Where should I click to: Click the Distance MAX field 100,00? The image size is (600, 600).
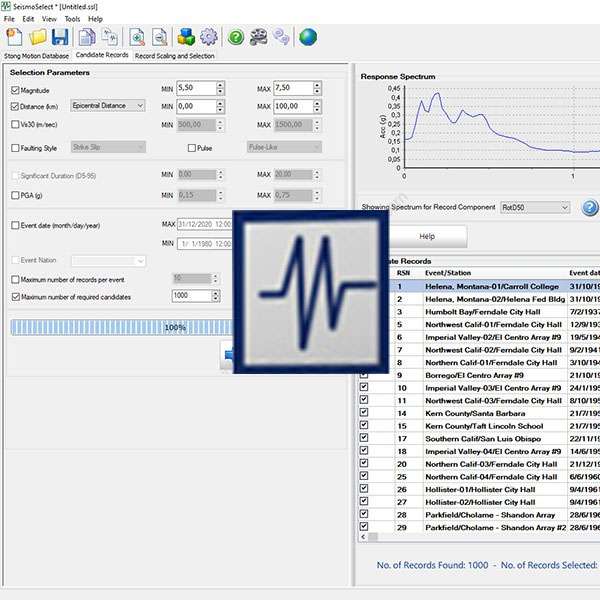click(x=293, y=106)
